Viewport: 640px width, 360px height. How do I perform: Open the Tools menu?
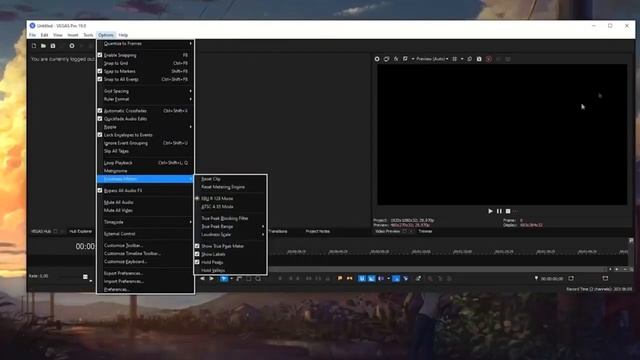click(x=88, y=35)
